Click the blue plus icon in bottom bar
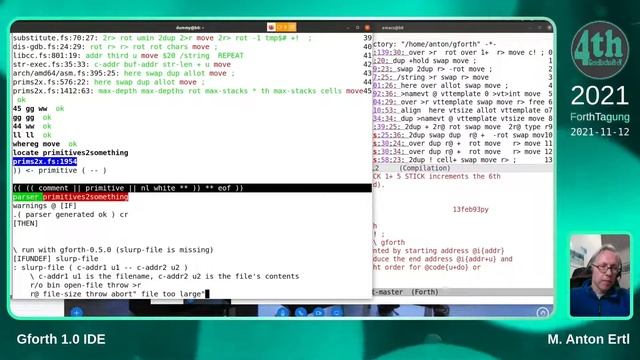The width and height of the screenshot is (640, 360). click(x=76, y=313)
